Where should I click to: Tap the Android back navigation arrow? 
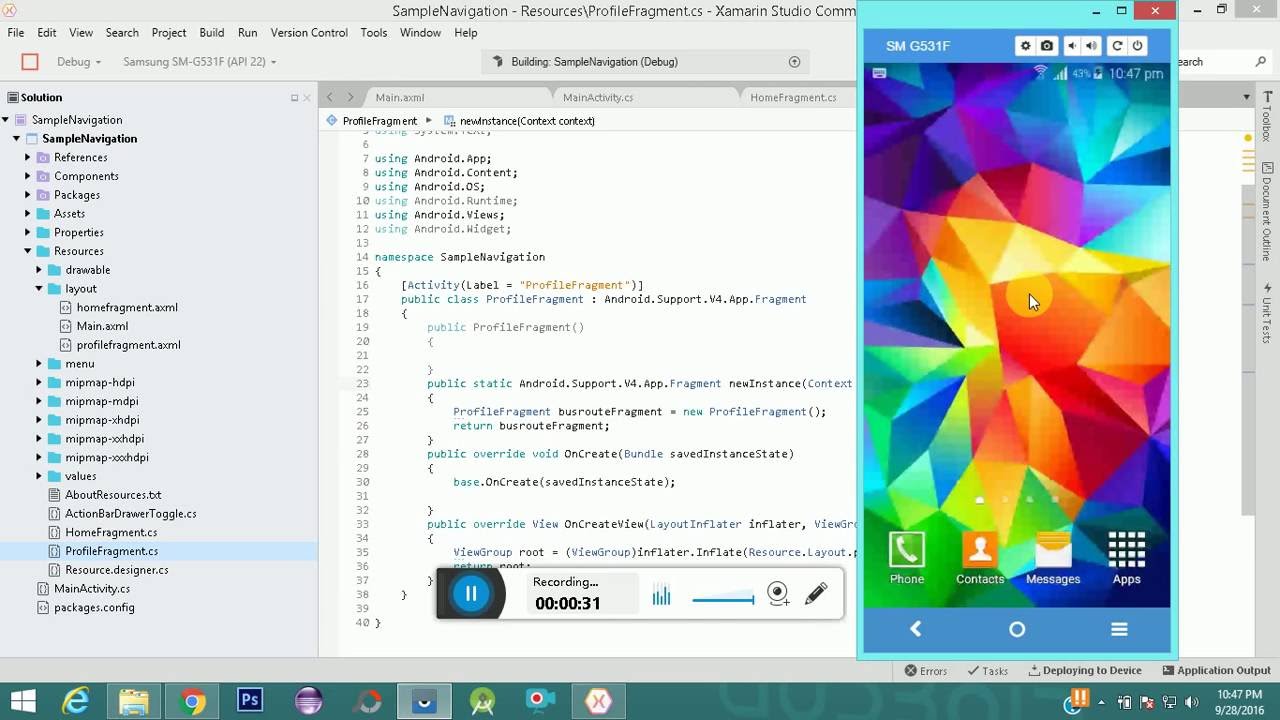pos(916,629)
